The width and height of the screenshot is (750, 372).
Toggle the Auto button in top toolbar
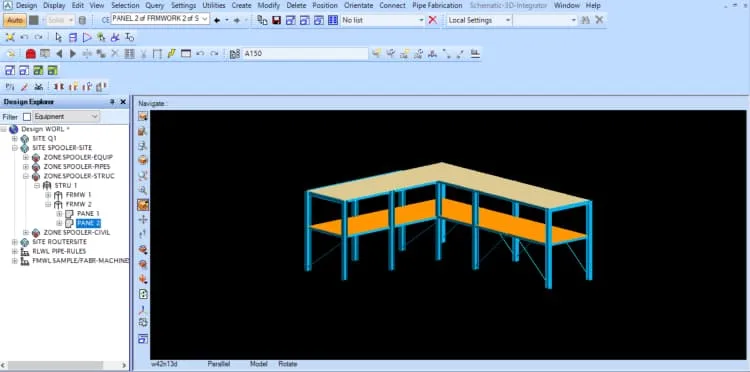[15, 20]
